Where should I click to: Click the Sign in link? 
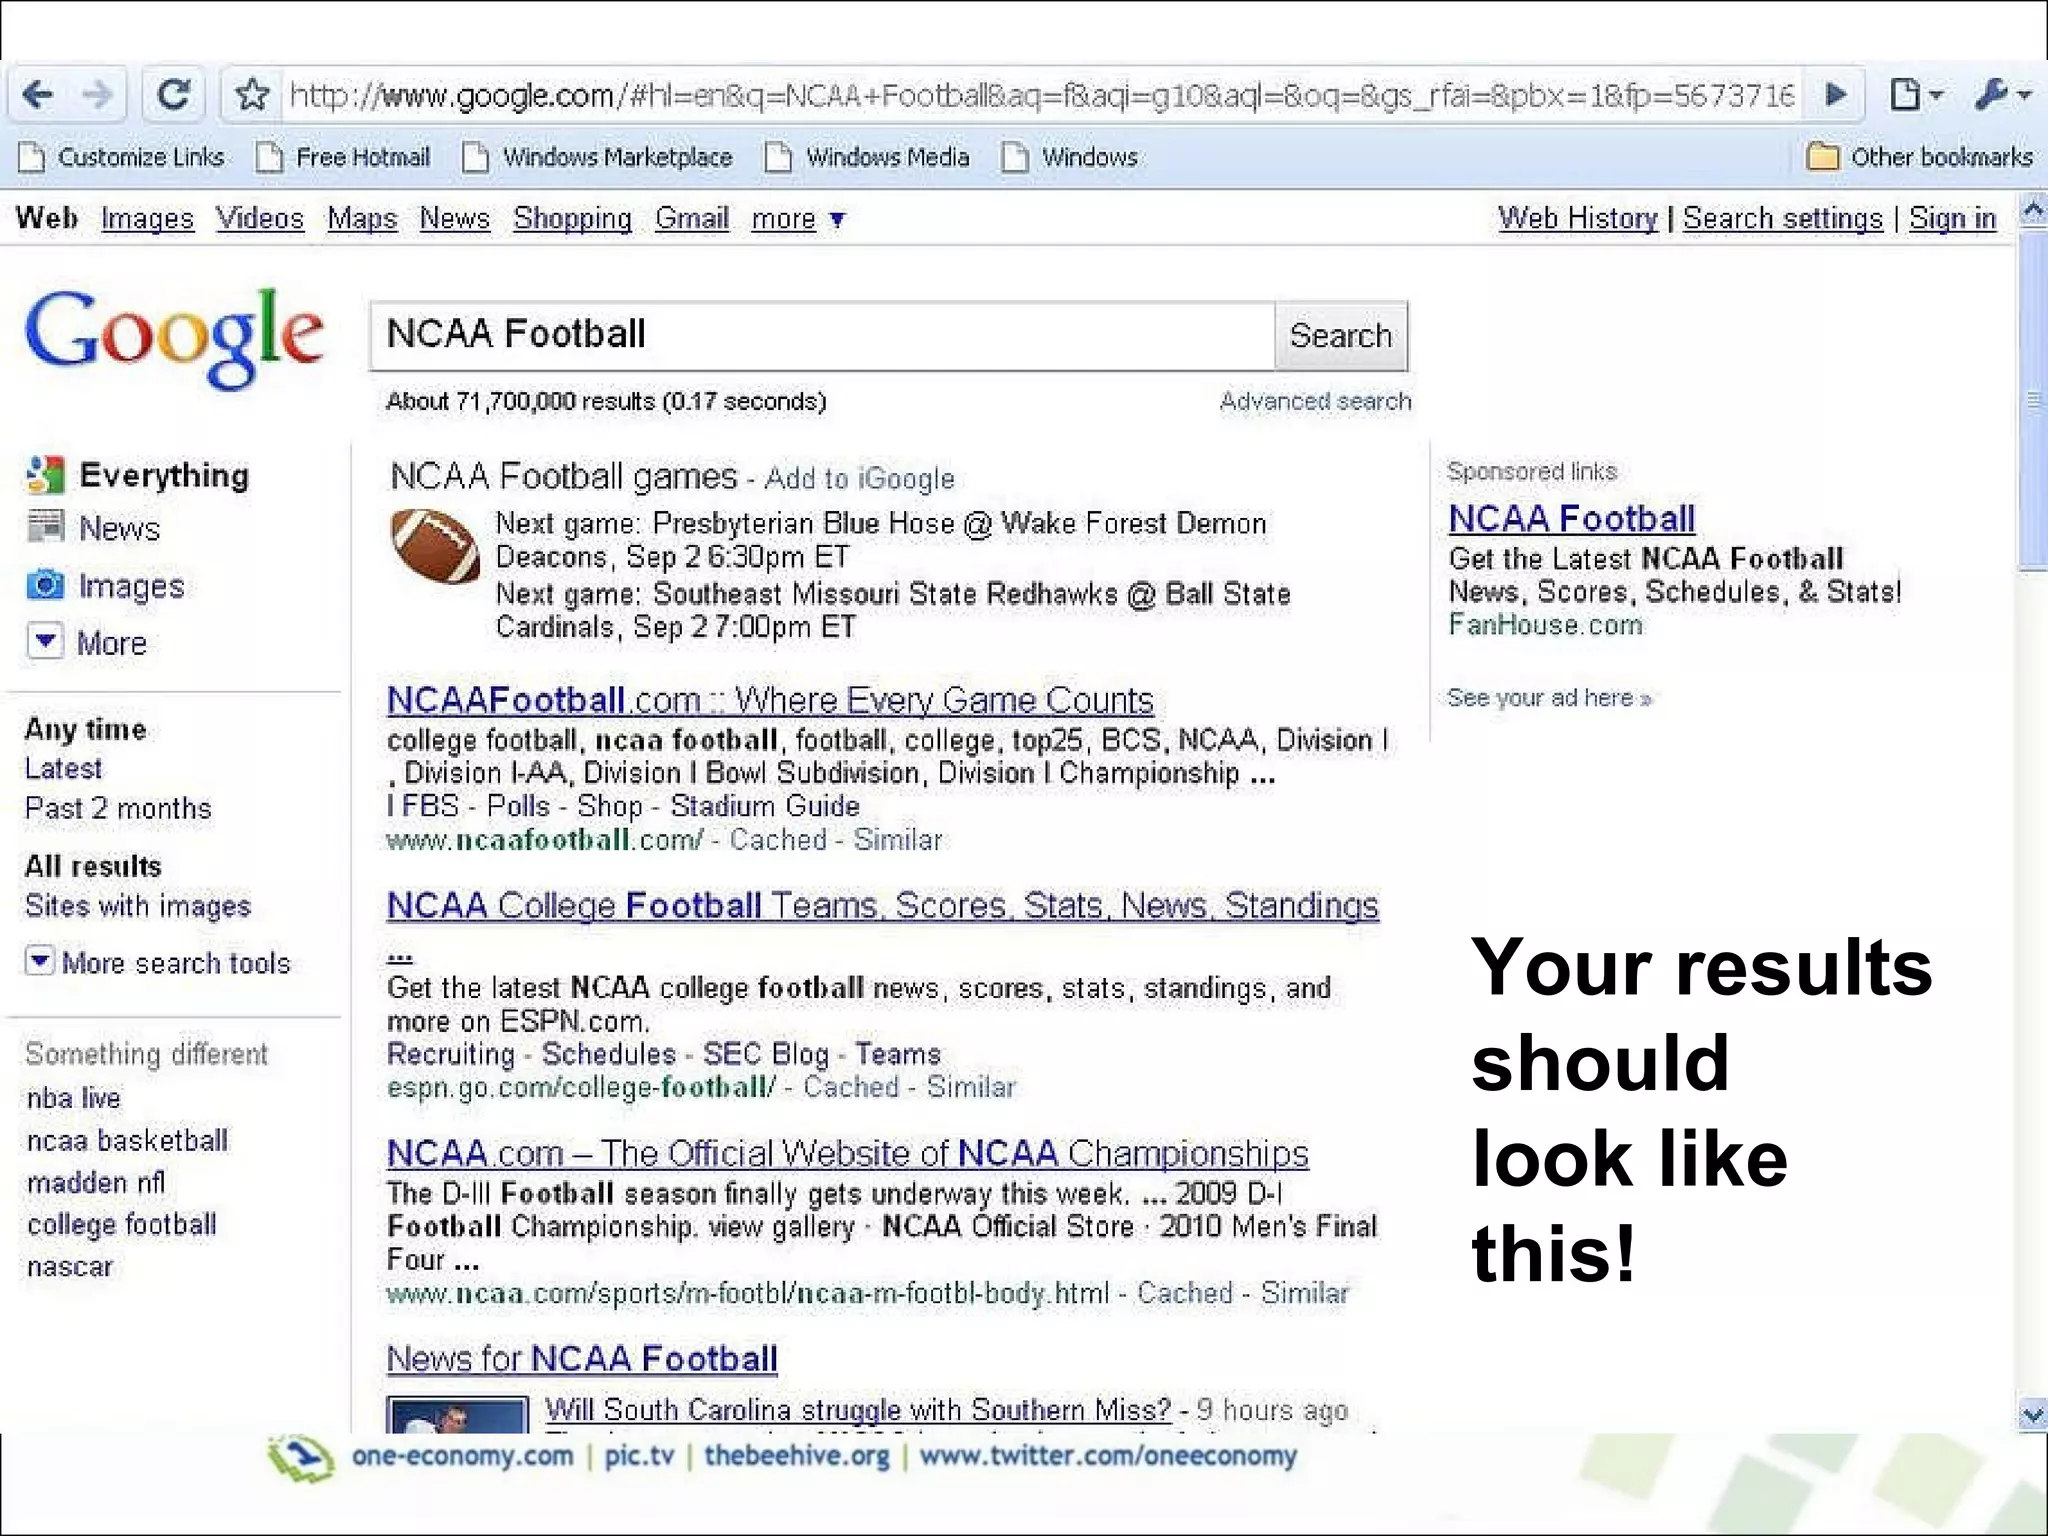(x=1952, y=218)
